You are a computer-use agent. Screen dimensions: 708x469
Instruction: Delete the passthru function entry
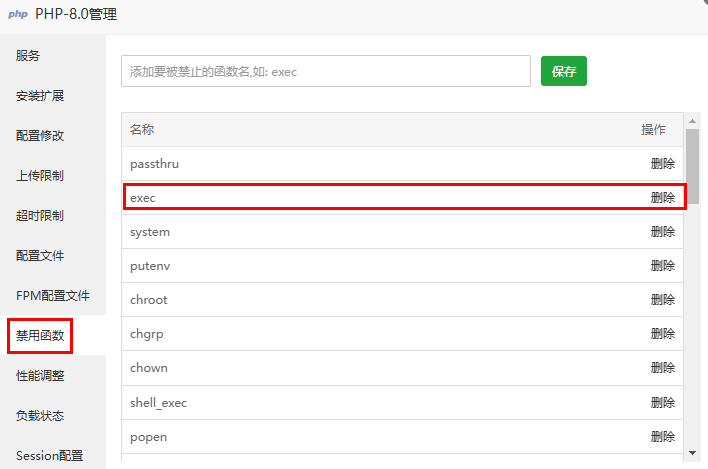click(x=662, y=163)
